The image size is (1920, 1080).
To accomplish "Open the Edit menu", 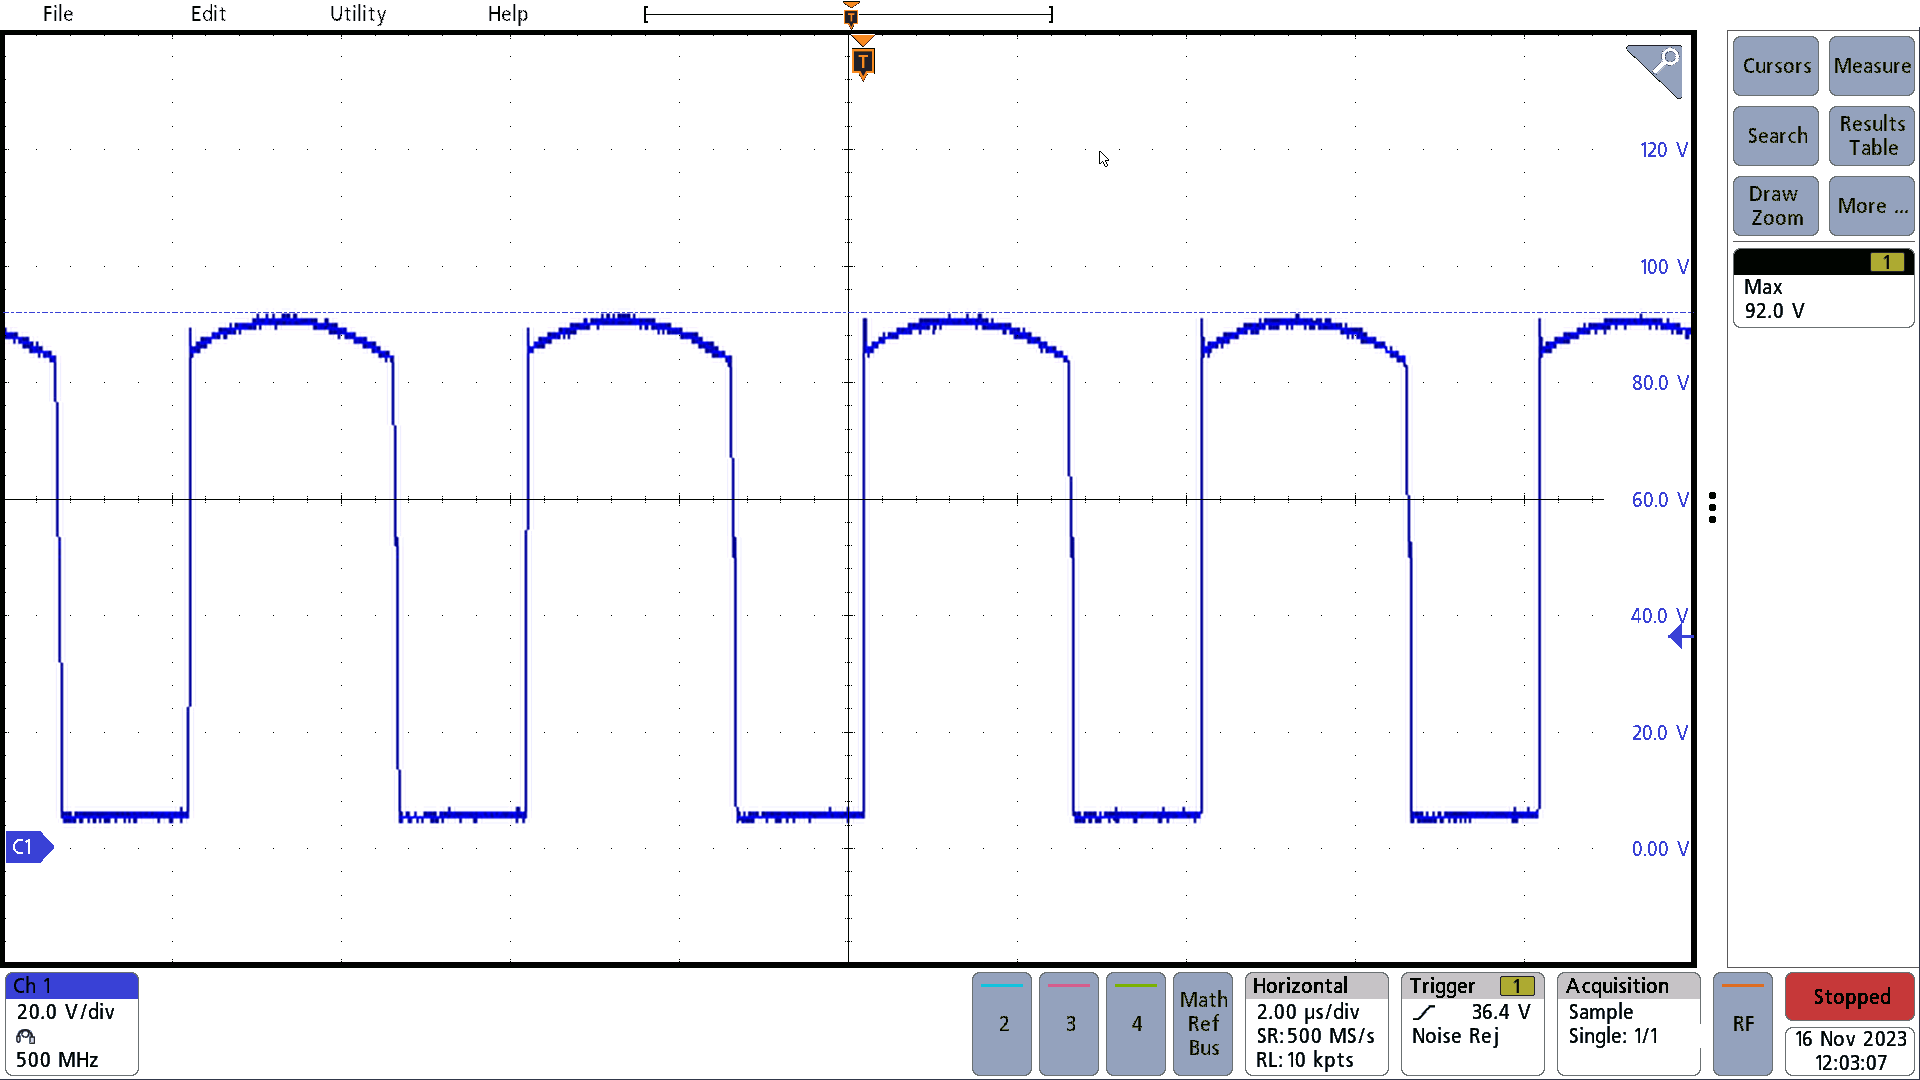I will pos(208,14).
